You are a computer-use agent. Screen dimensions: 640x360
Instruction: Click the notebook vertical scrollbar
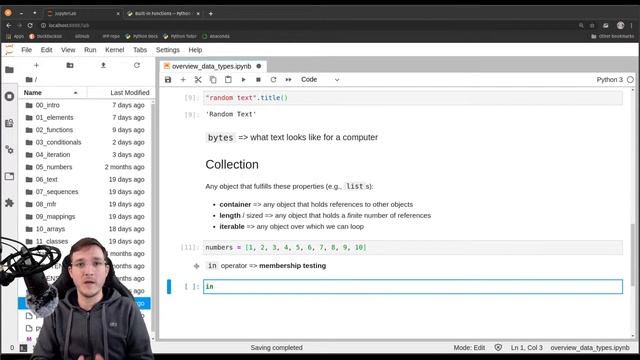tap(633, 255)
